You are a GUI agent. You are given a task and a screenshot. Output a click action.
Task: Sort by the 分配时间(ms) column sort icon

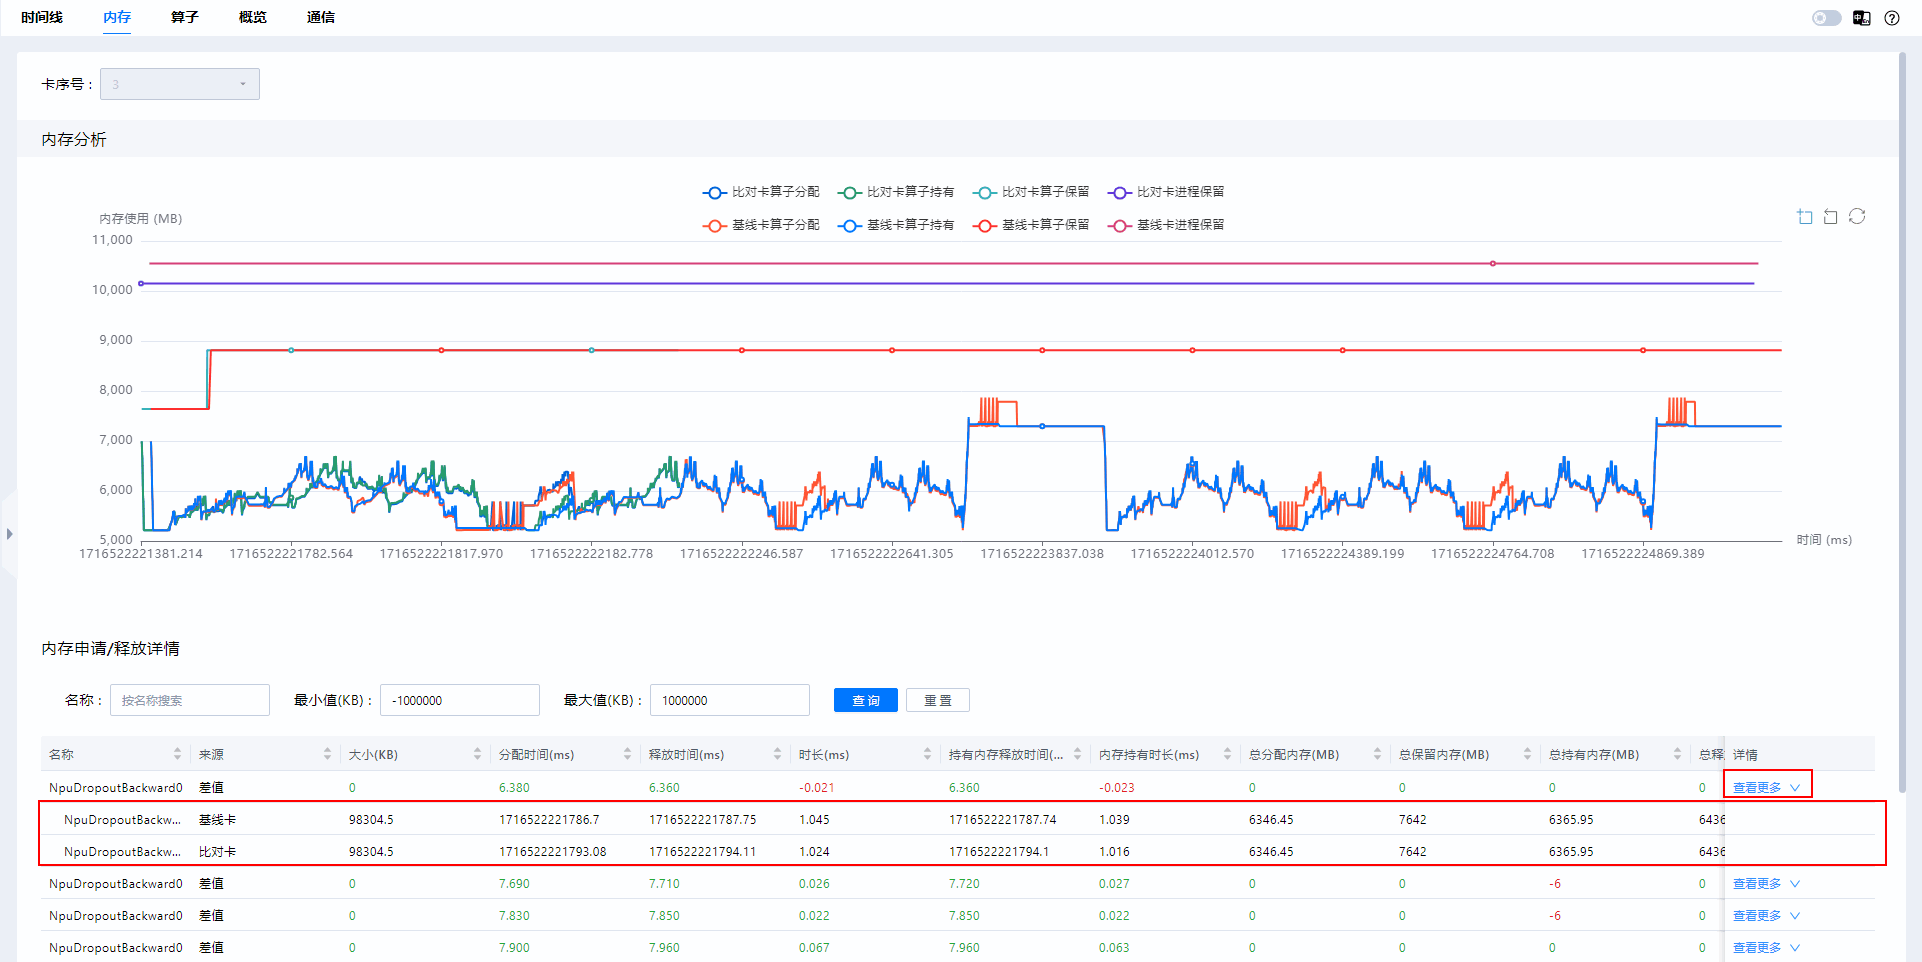(x=627, y=754)
